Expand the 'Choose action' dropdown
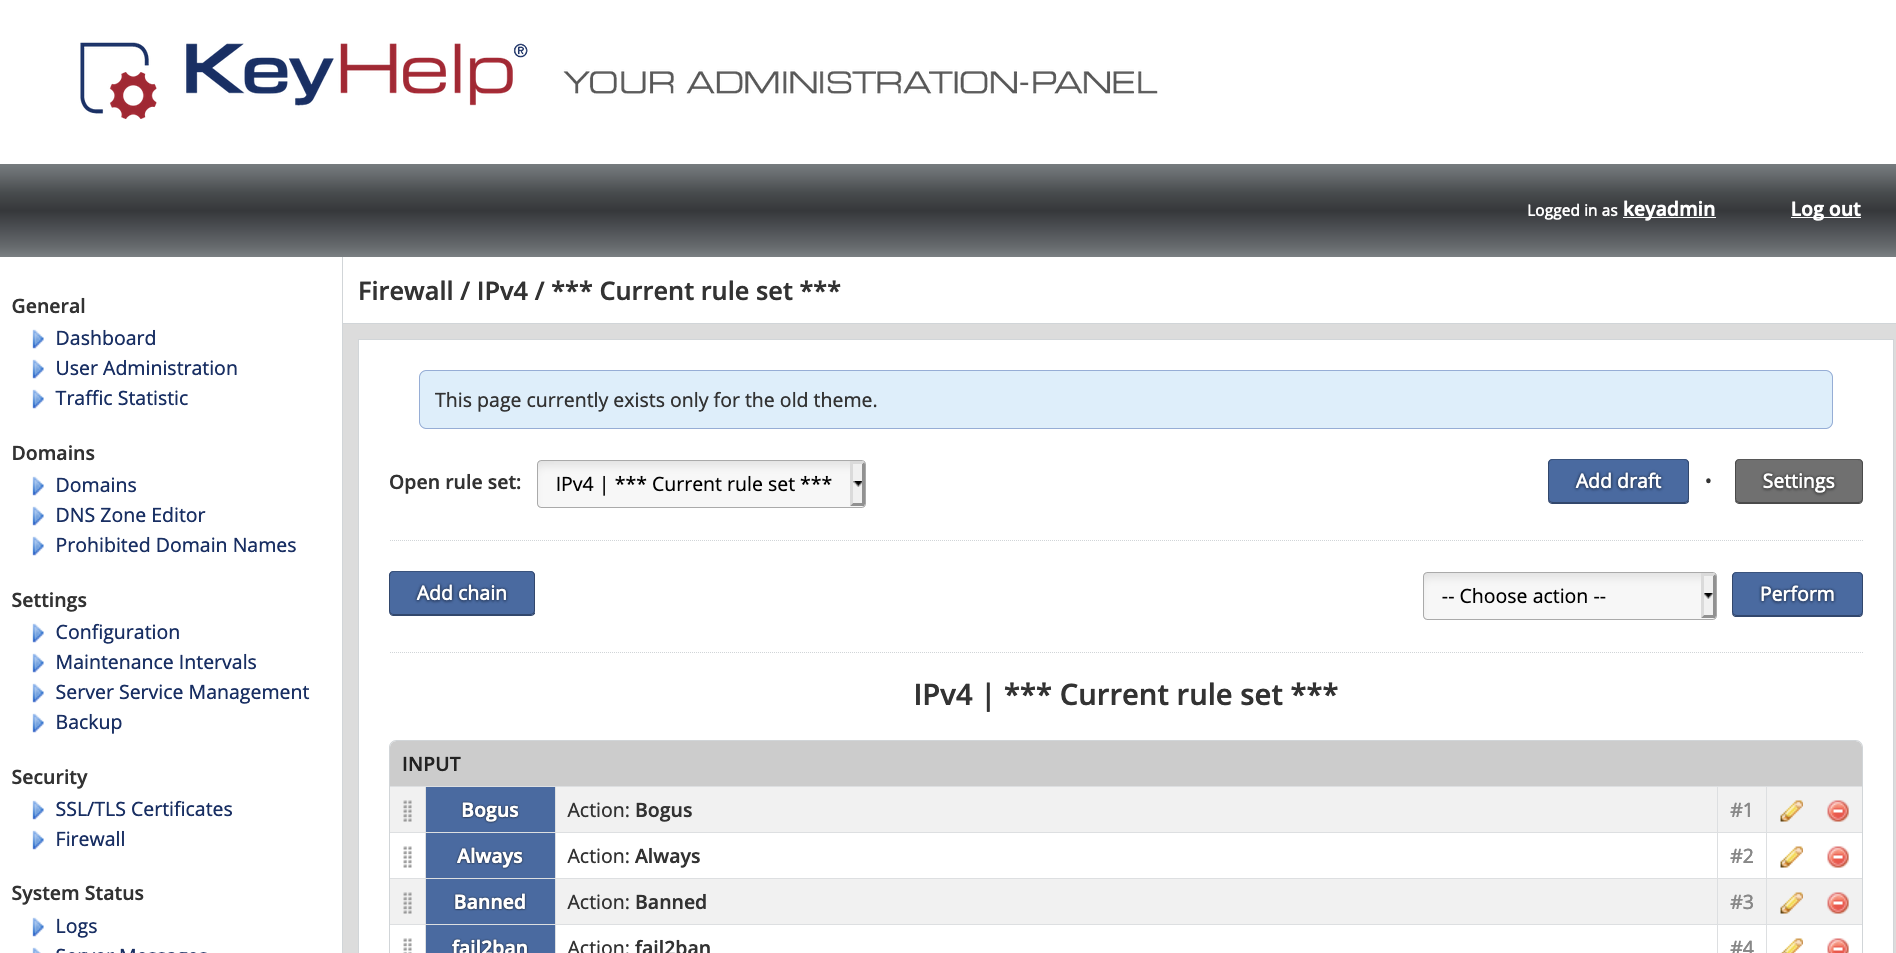The image size is (1896, 953). coord(1568,596)
